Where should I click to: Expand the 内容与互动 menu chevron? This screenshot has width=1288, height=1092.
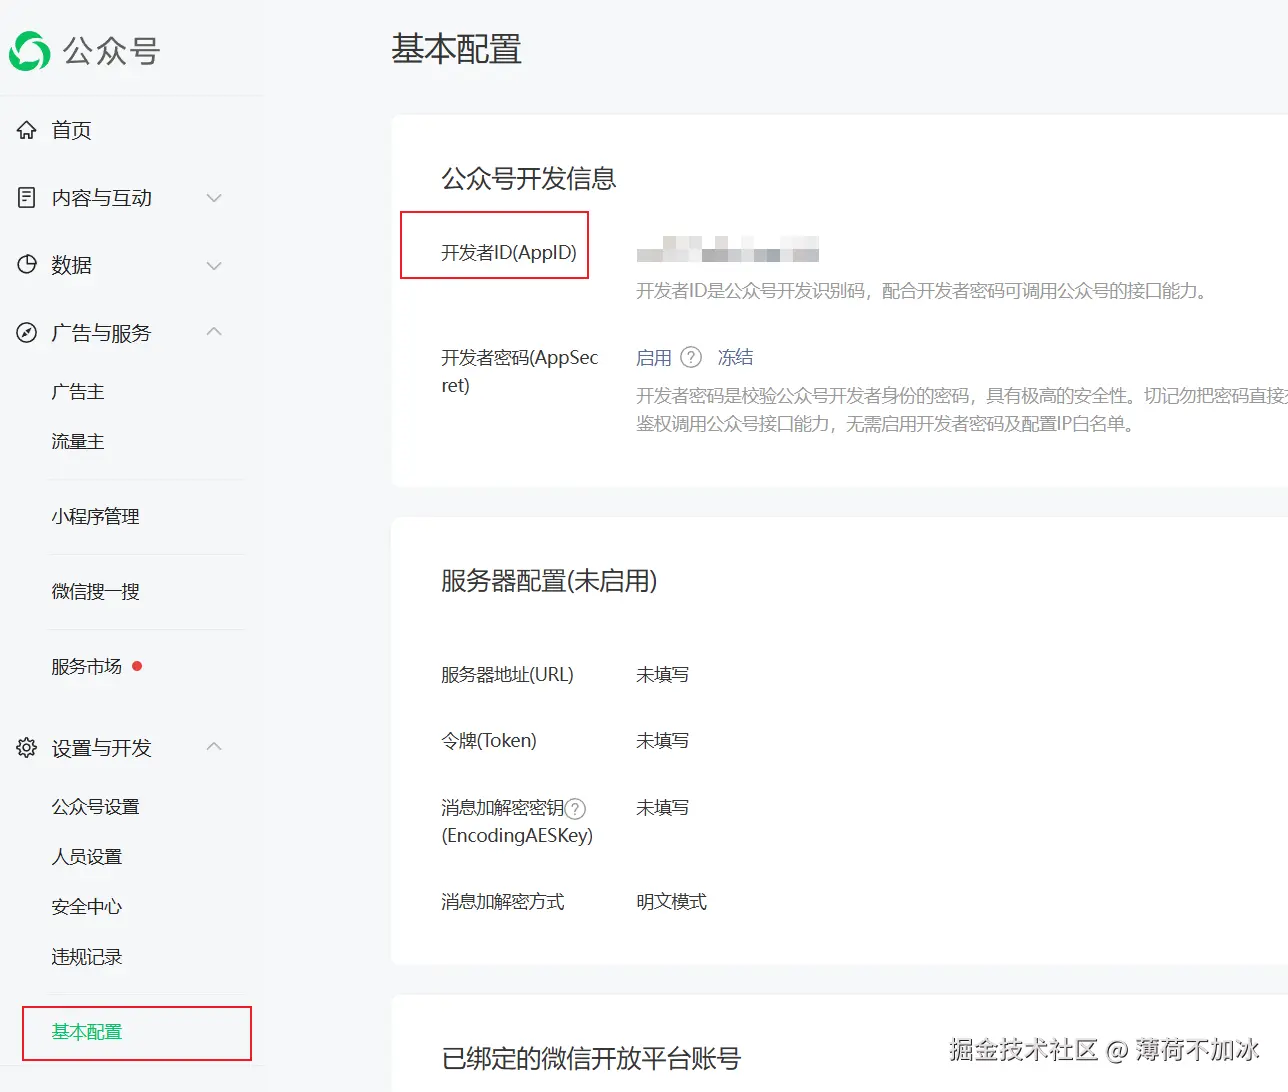(214, 198)
